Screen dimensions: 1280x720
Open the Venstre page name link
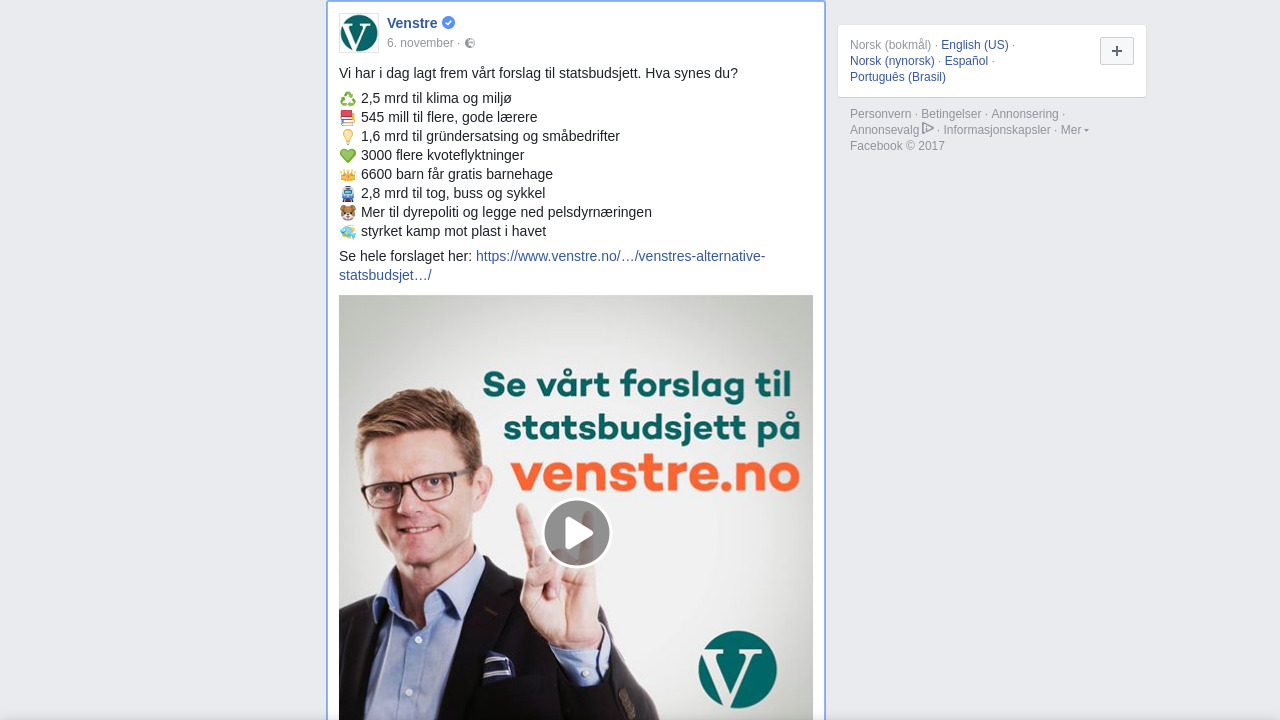(x=412, y=23)
